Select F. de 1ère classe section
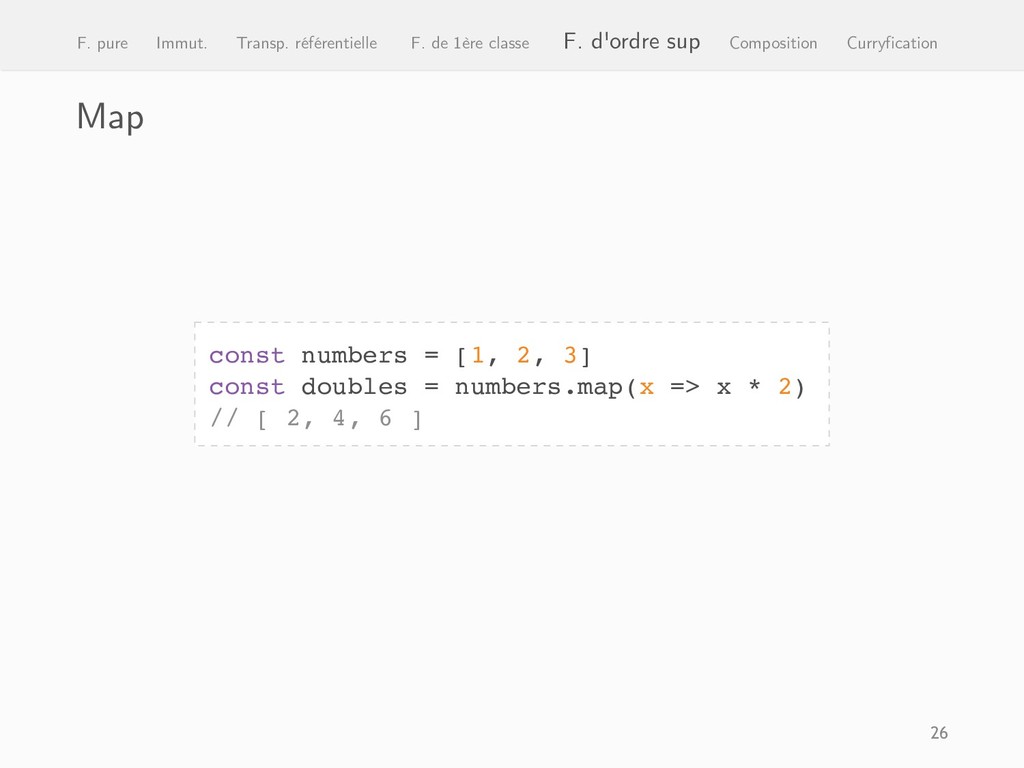The width and height of the screenshot is (1024, 768). coord(470,43)
